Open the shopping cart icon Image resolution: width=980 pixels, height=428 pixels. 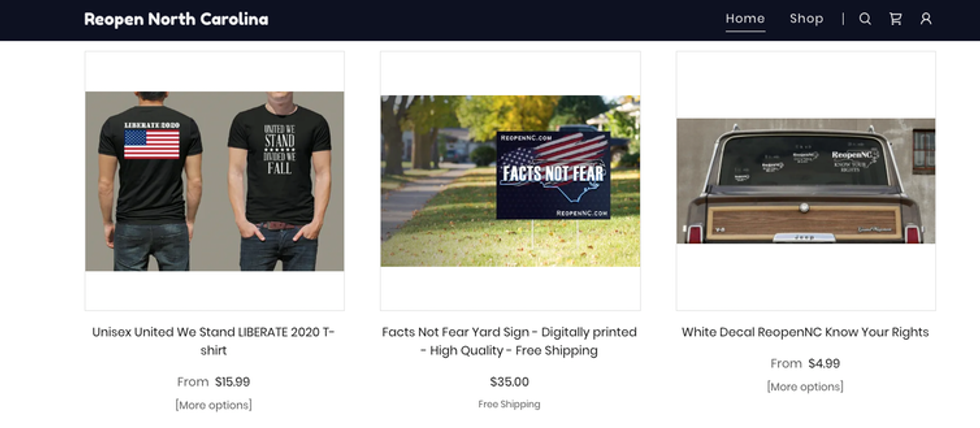(x=896, y=19)
